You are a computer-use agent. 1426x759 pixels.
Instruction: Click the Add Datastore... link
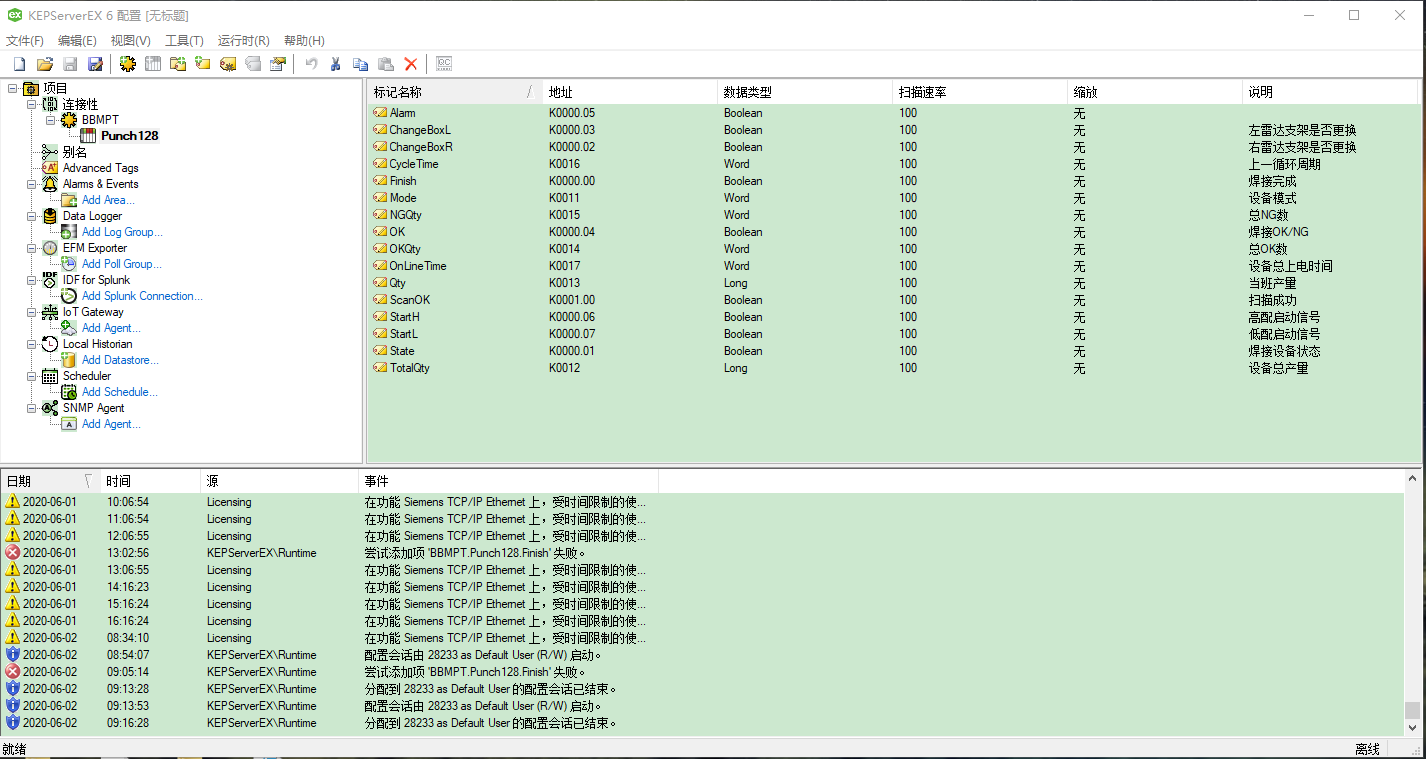120,360
